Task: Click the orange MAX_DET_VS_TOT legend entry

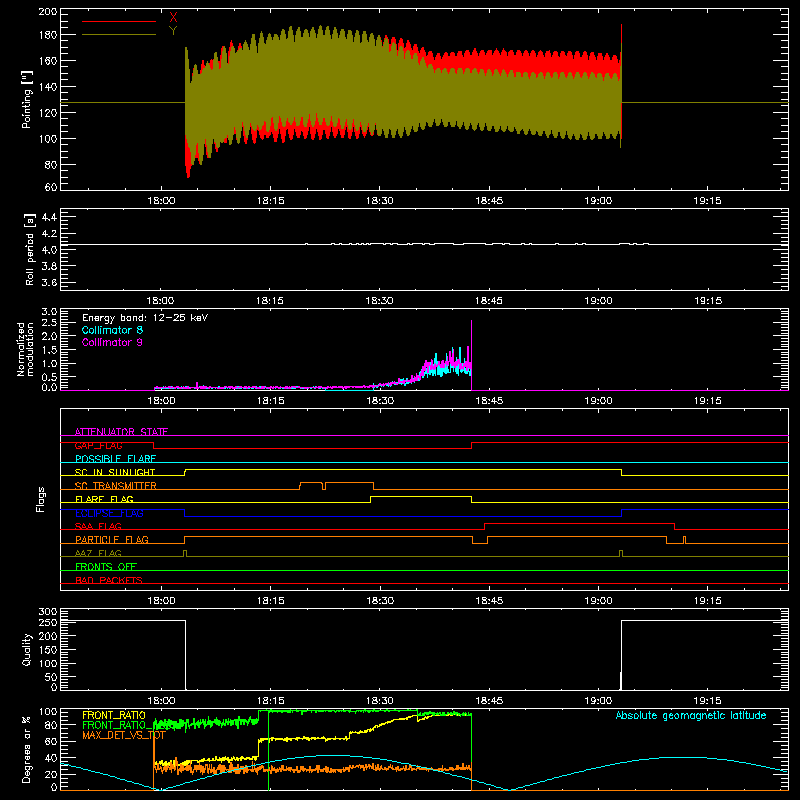Action: (x=123, y=735)
